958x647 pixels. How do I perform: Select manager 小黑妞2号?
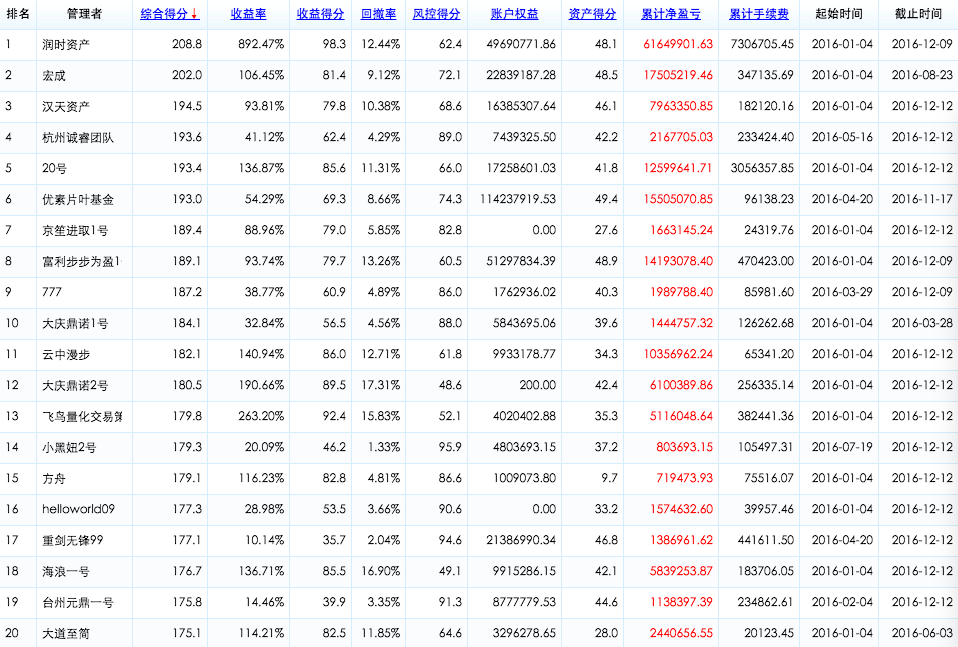[69, 447]
